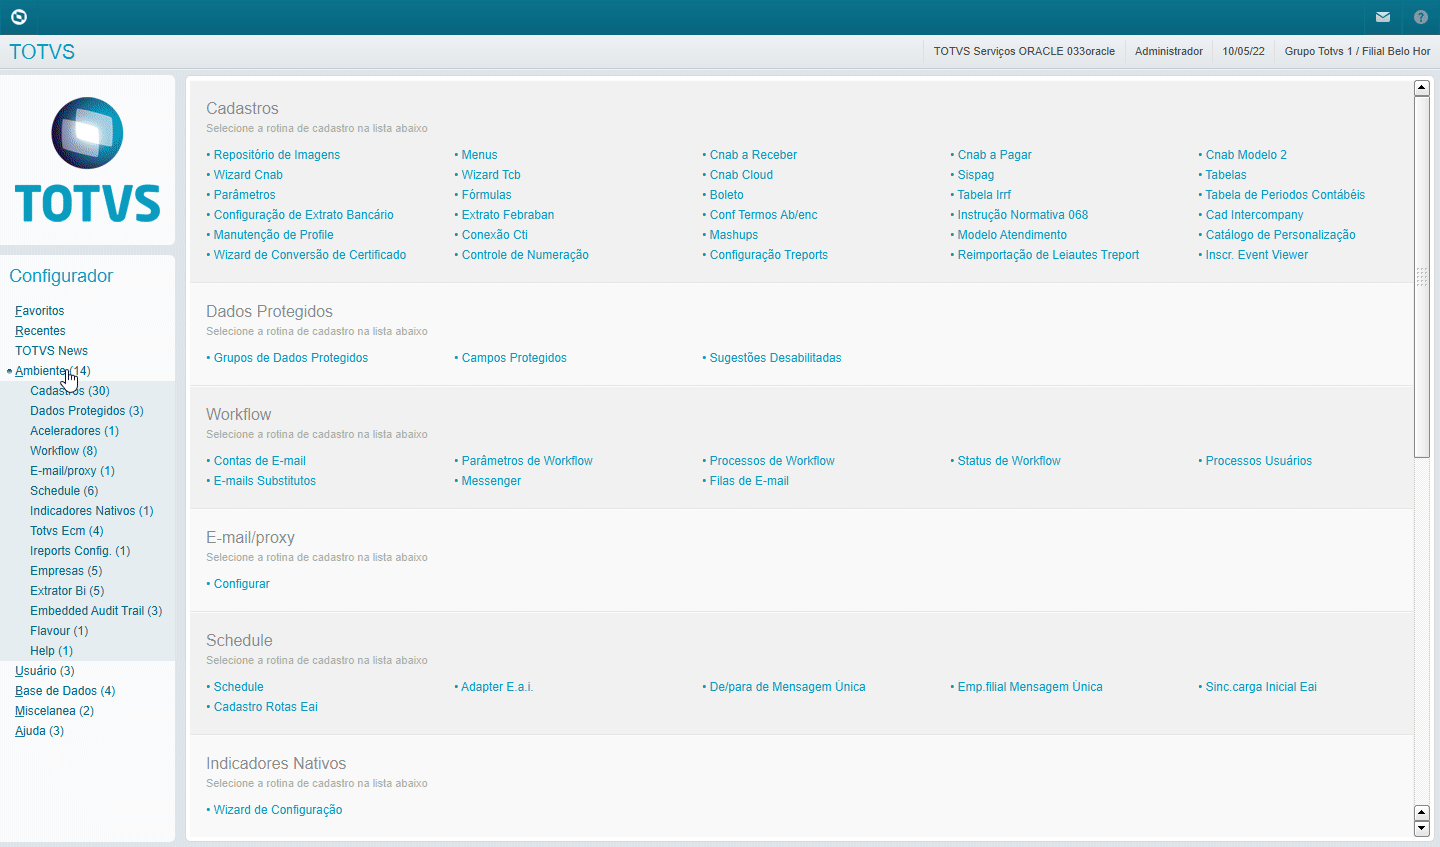Image resolution: width=1440 pixels, height=847 pixels.
Task: Click Grupo Totvs 1 / Filial header
Action: point(1357,51)
